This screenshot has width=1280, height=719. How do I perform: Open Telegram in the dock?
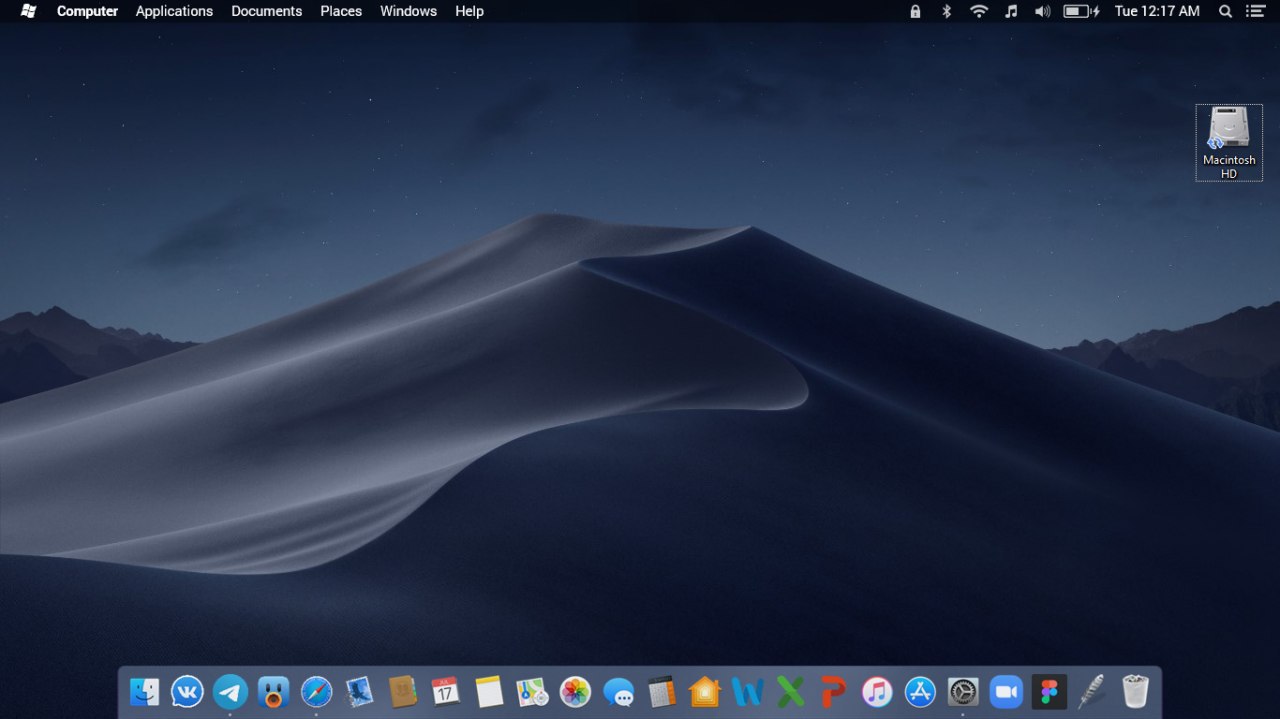(x=230, y=691)
